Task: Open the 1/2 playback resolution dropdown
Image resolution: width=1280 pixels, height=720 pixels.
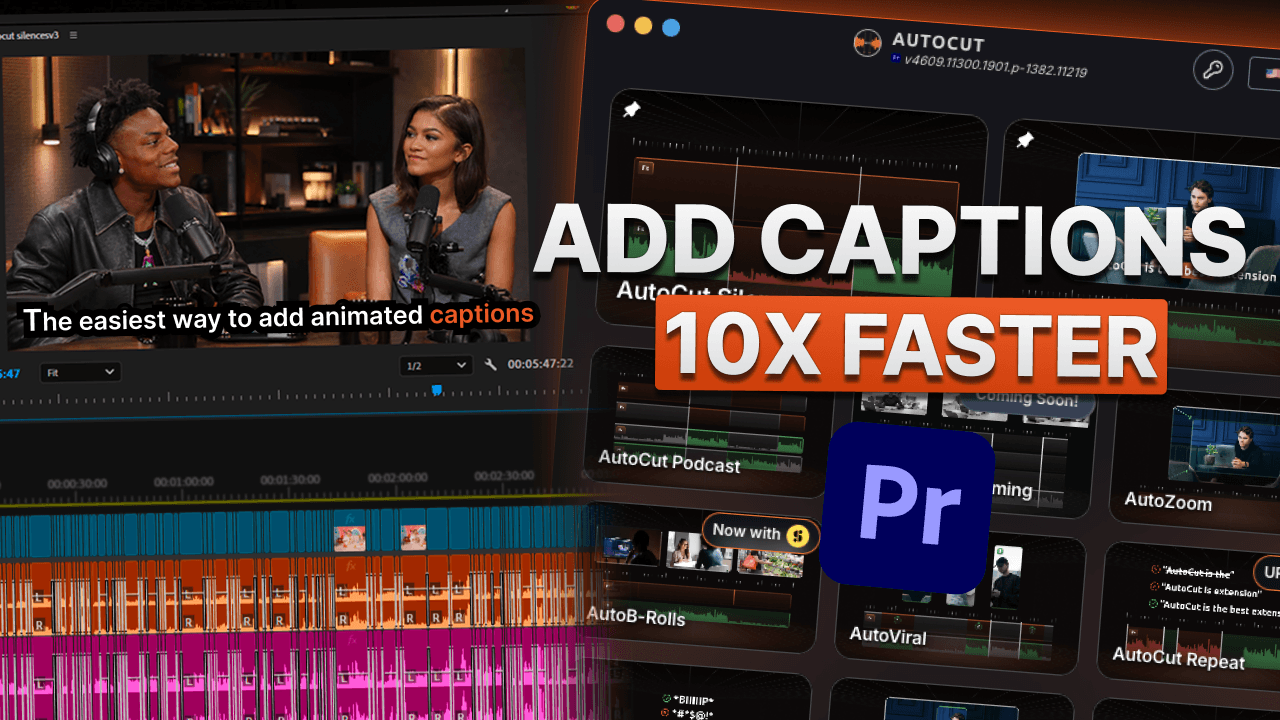Action: 435,366
